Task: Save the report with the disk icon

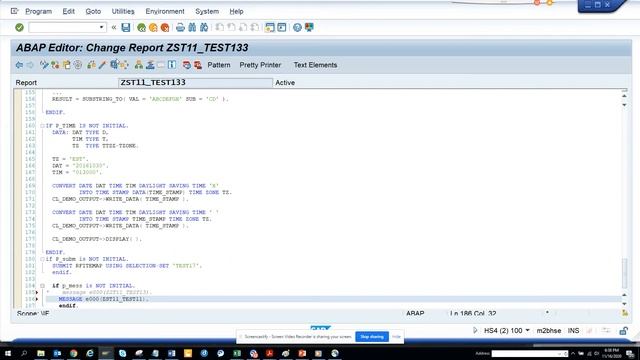Action: click(x=126, y=27)
